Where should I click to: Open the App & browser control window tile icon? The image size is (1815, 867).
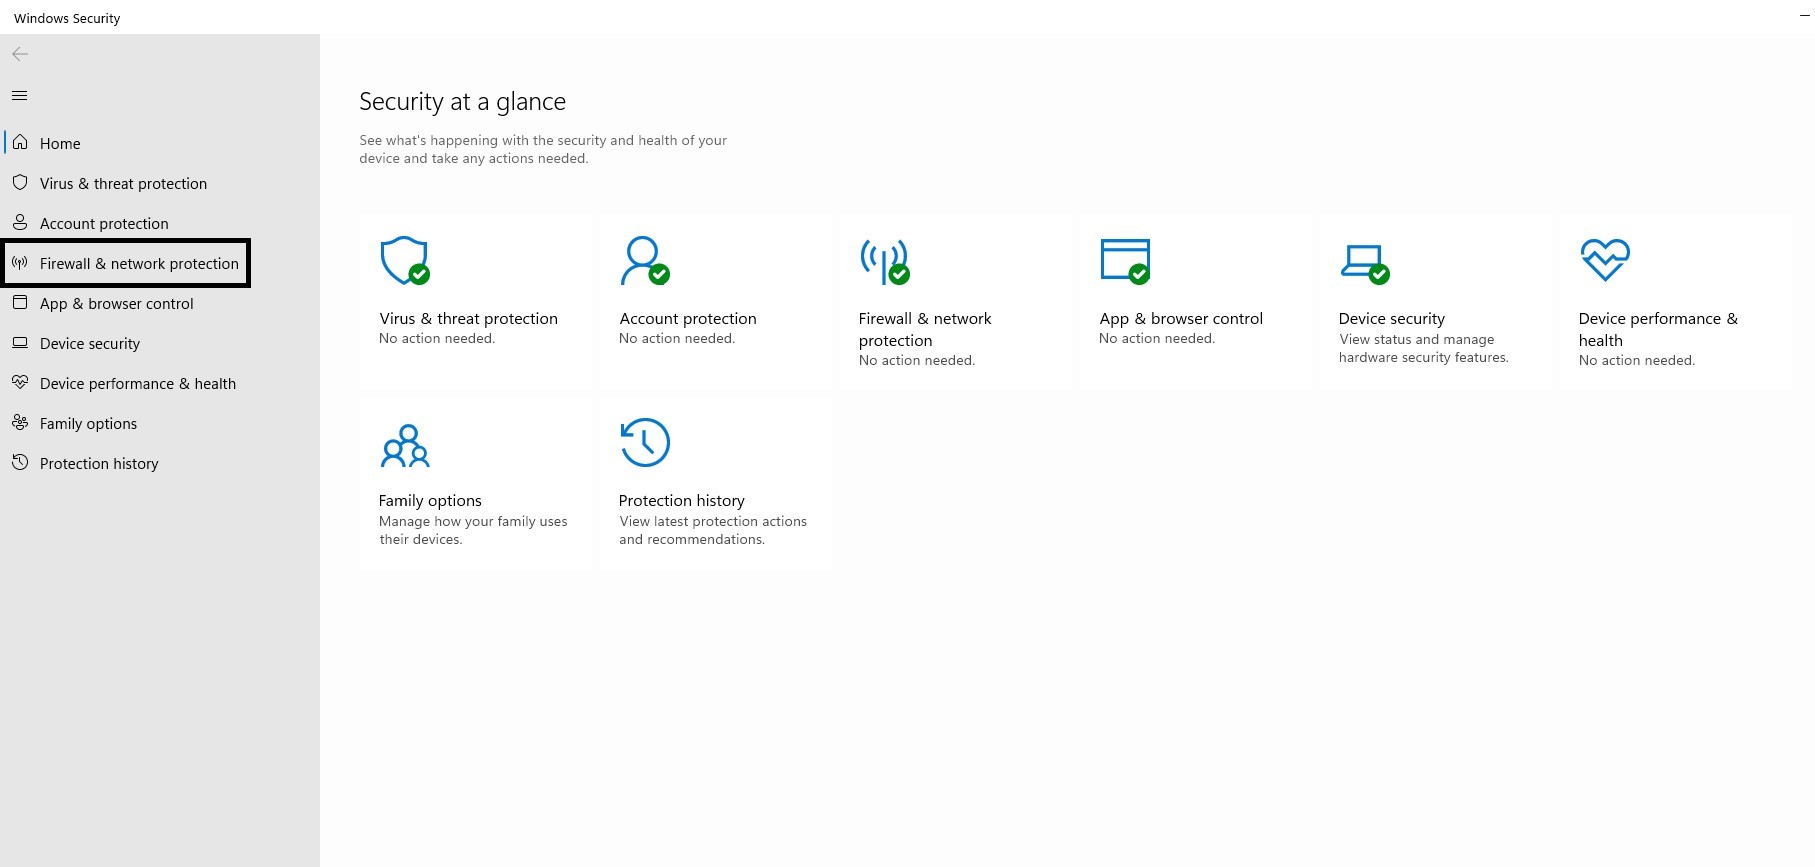(x=1124, y=260)
